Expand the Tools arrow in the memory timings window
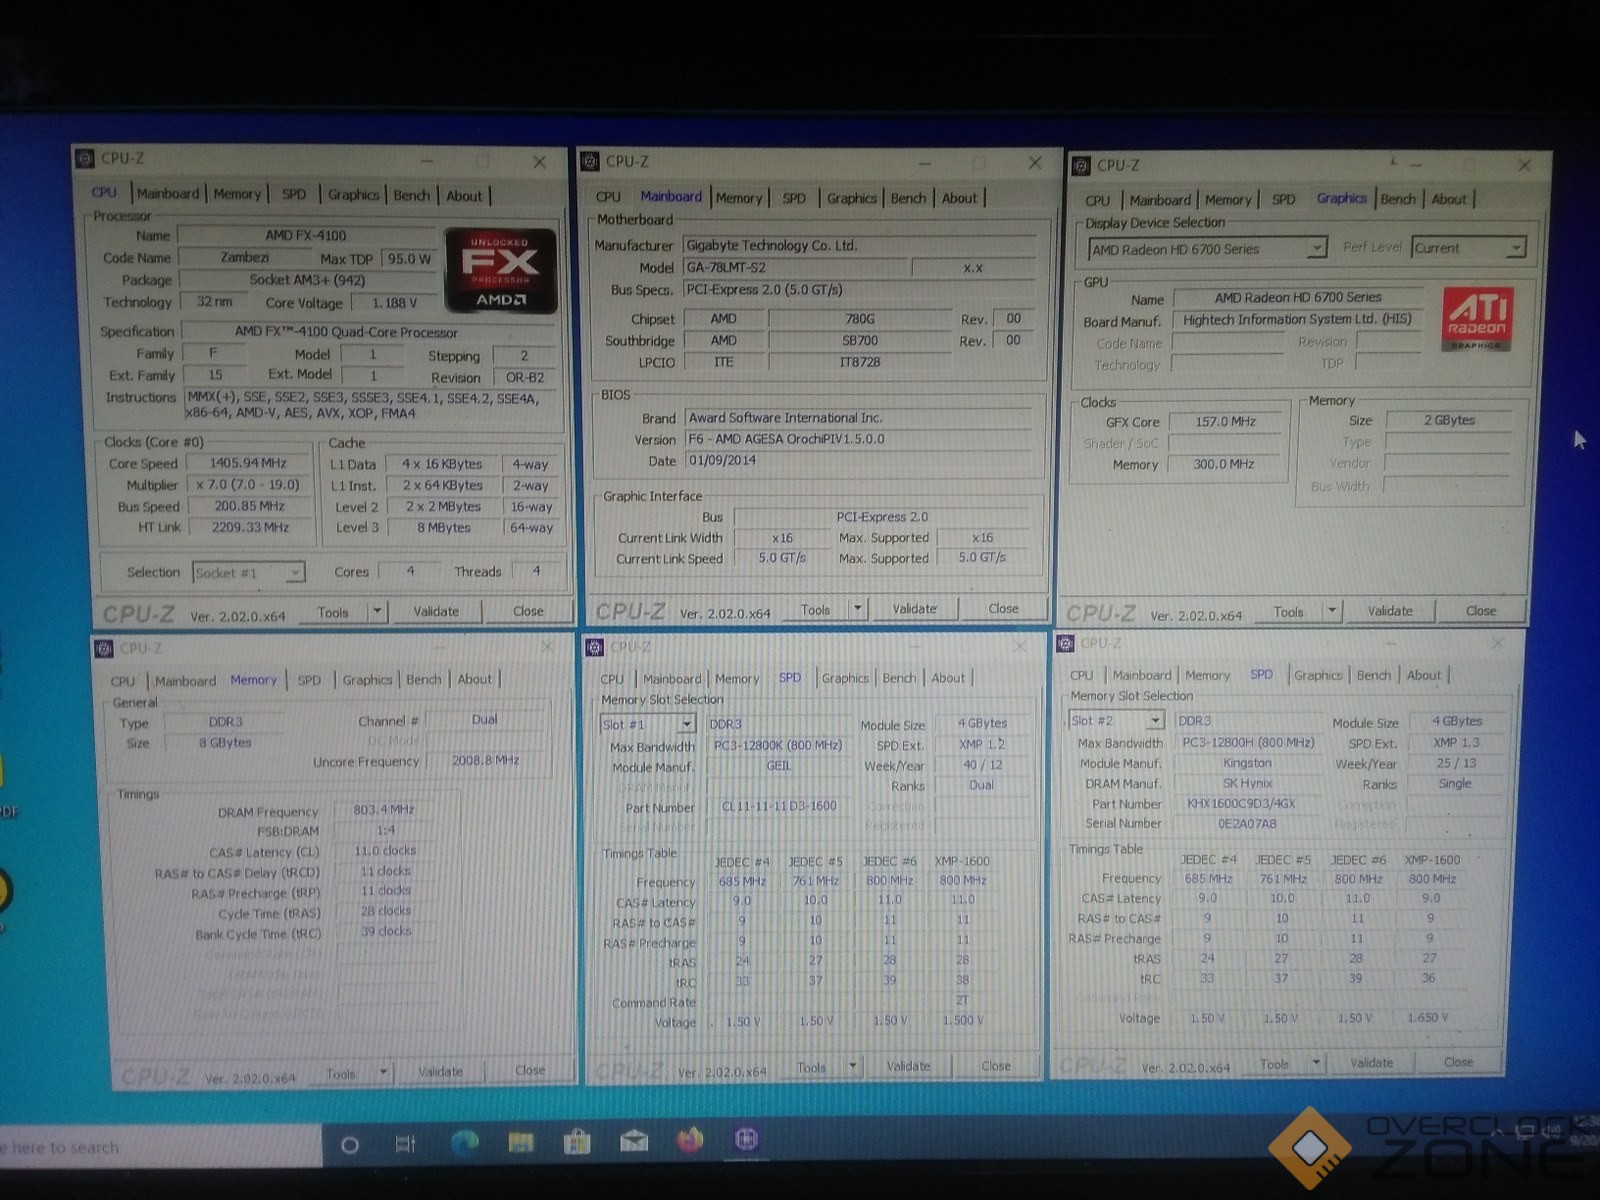The height and width of the screenshot is (1200, 1600). tap(383, 1072)
